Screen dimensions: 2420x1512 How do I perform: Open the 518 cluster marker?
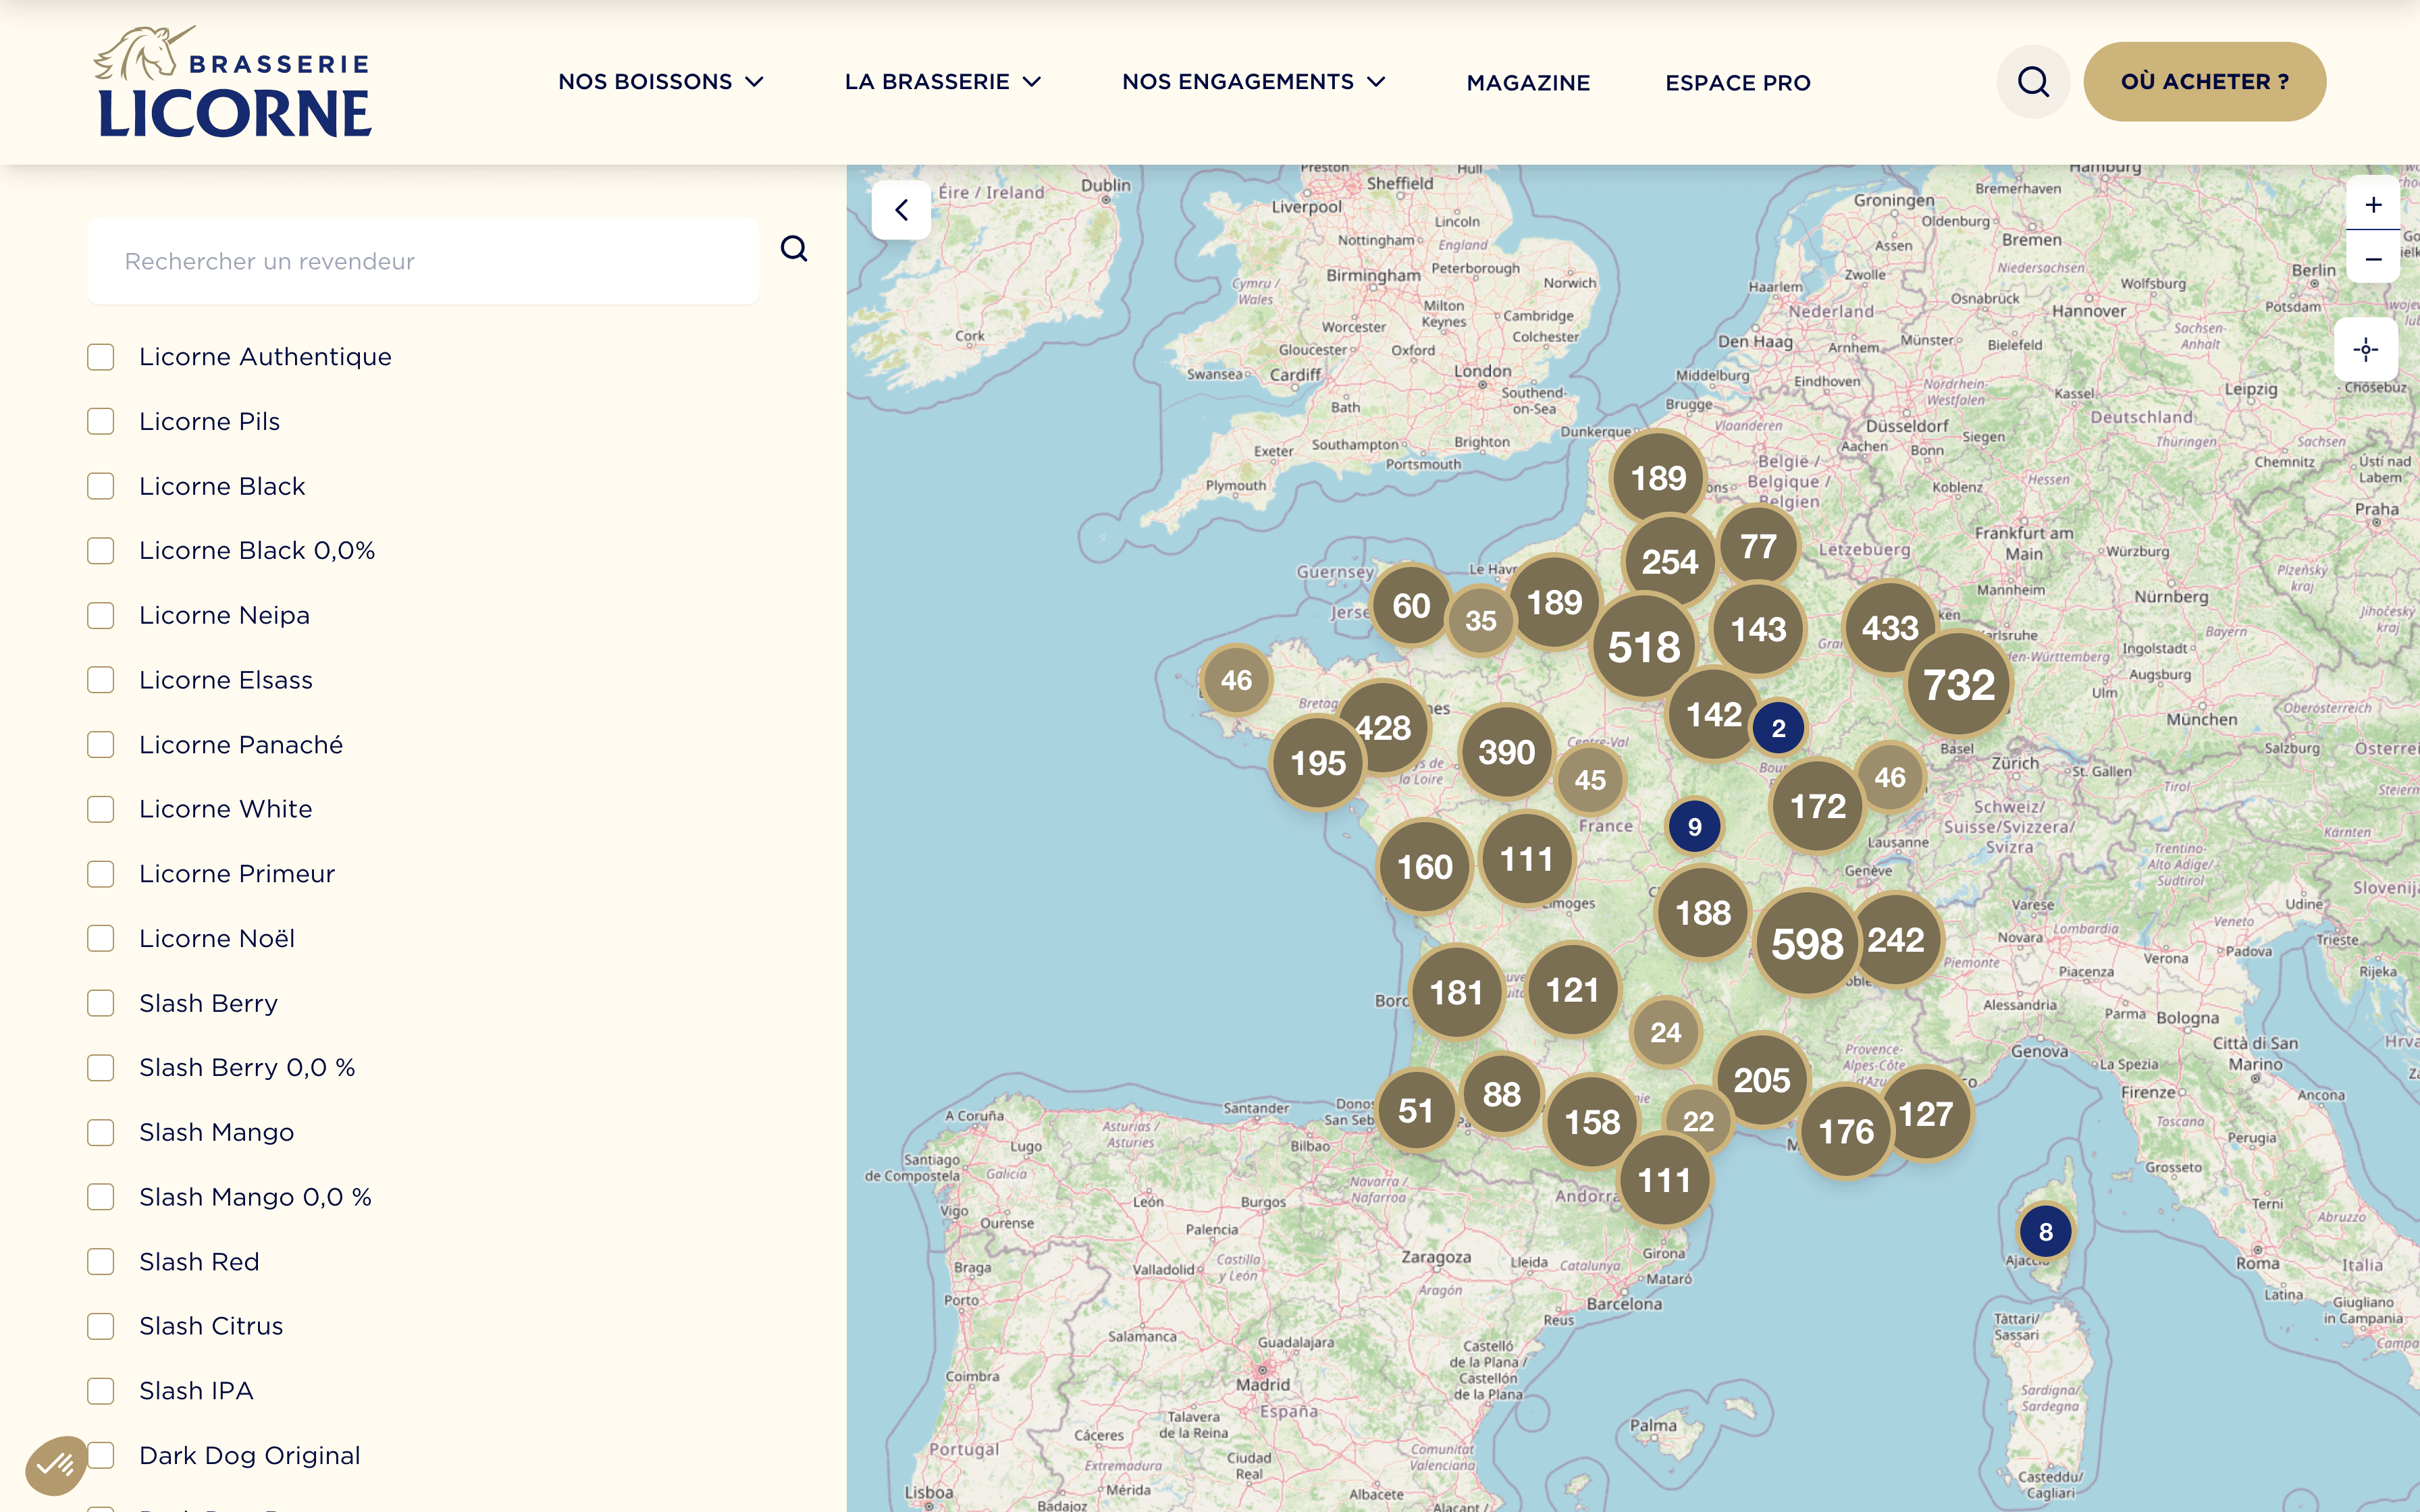(x=1643, y=647)
